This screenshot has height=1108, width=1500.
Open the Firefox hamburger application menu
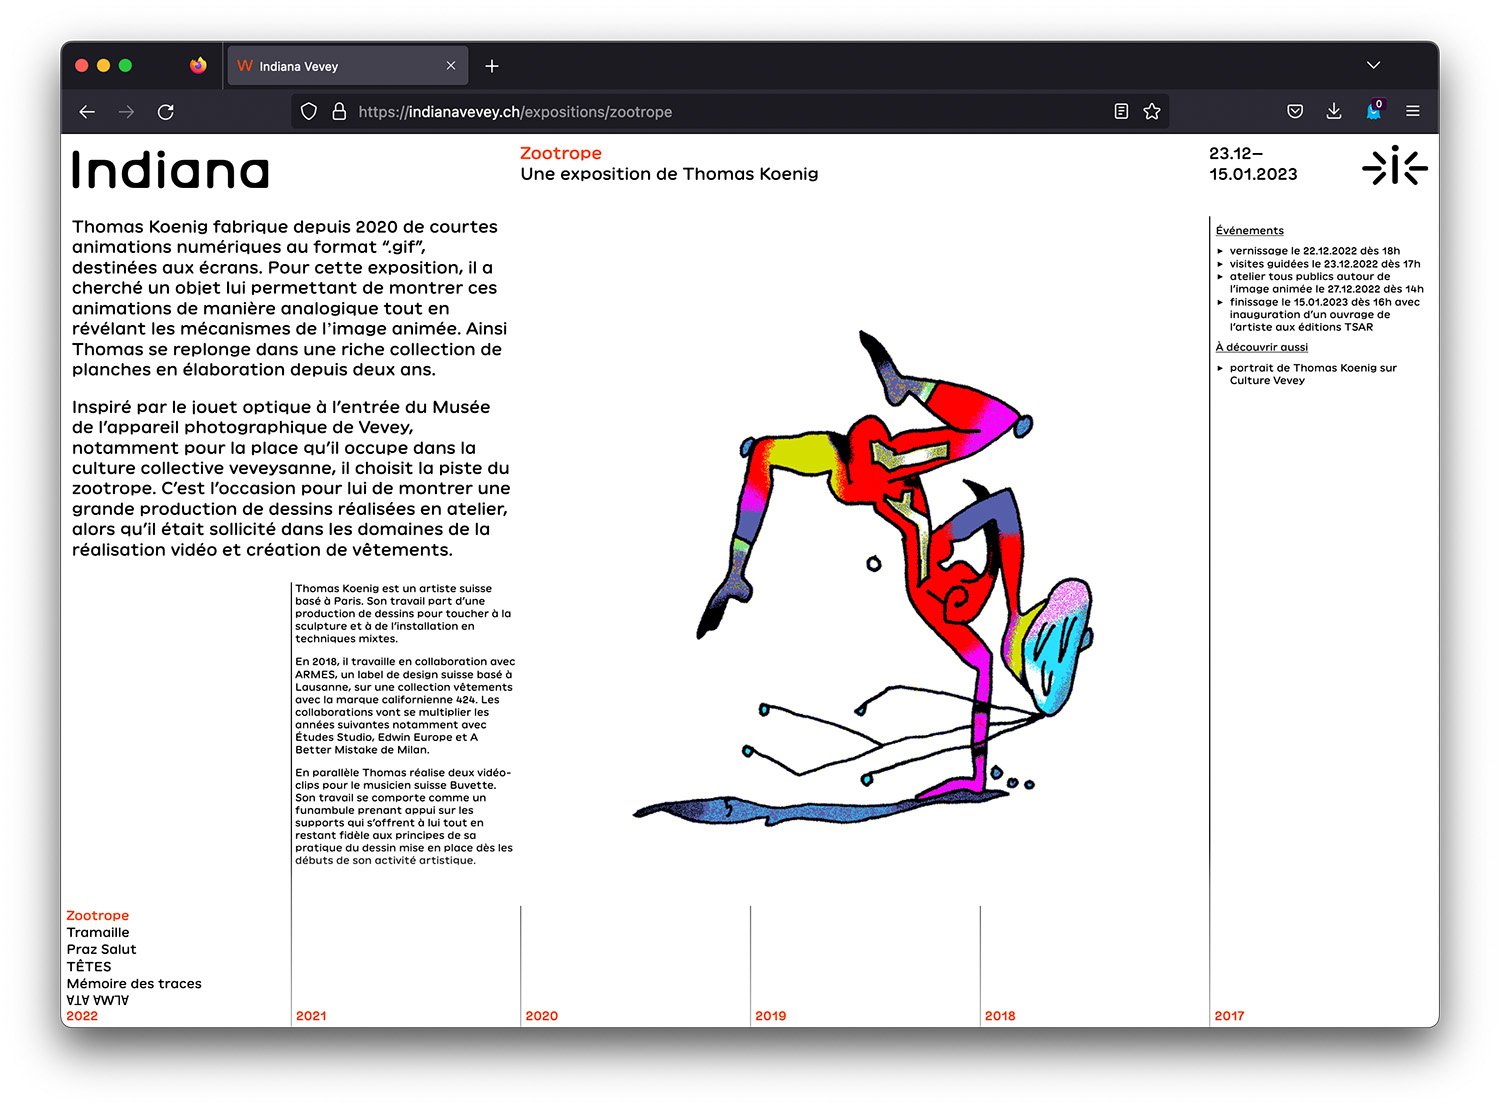tap(1413, 112)
